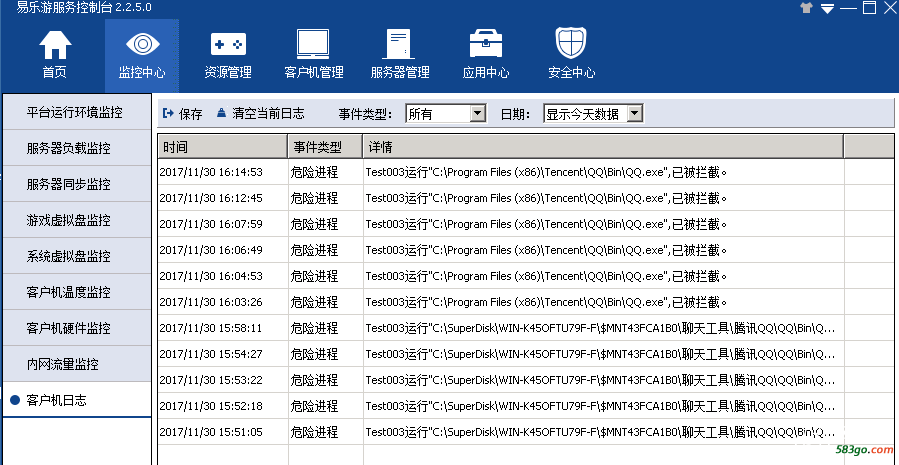Open the 资源管理 gamepad icon
Screen dimensions: 899x465
coord(228,44)
